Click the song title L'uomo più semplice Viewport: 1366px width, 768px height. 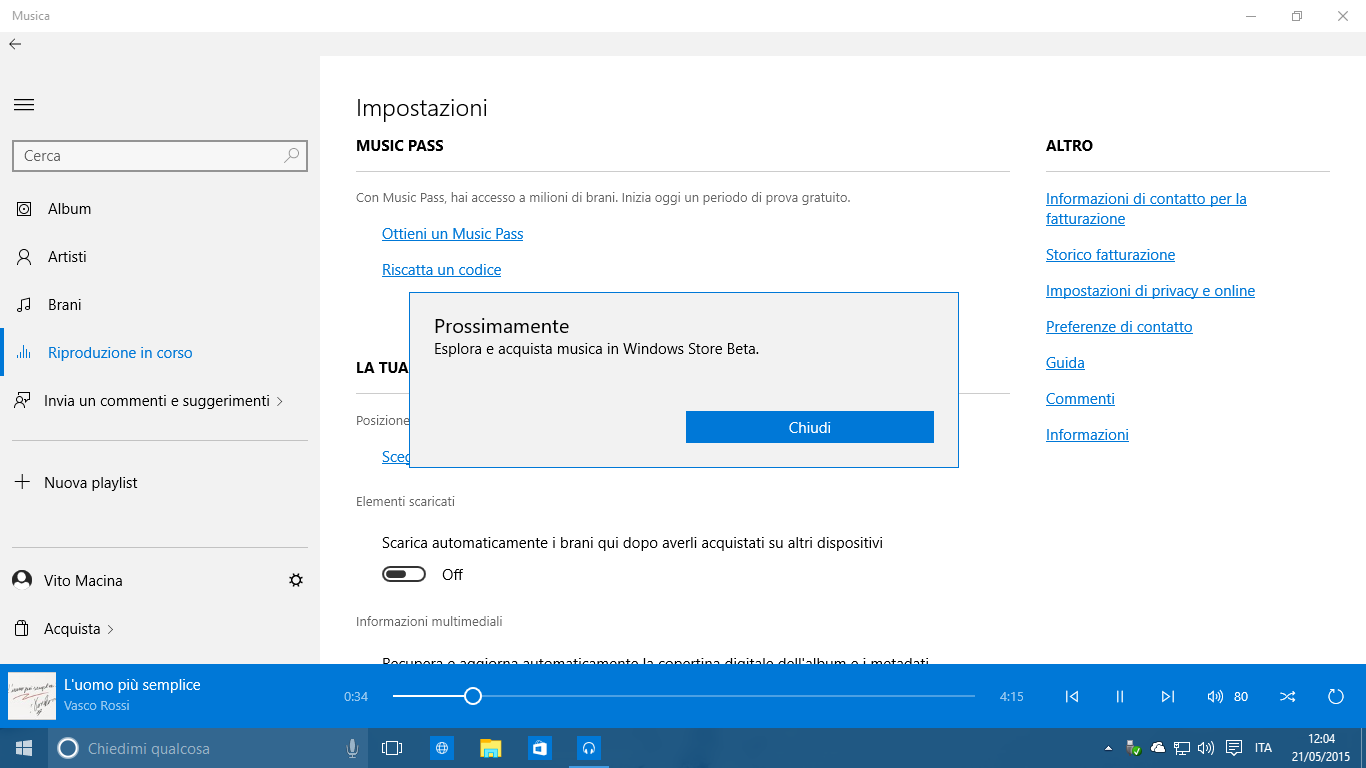132,685
